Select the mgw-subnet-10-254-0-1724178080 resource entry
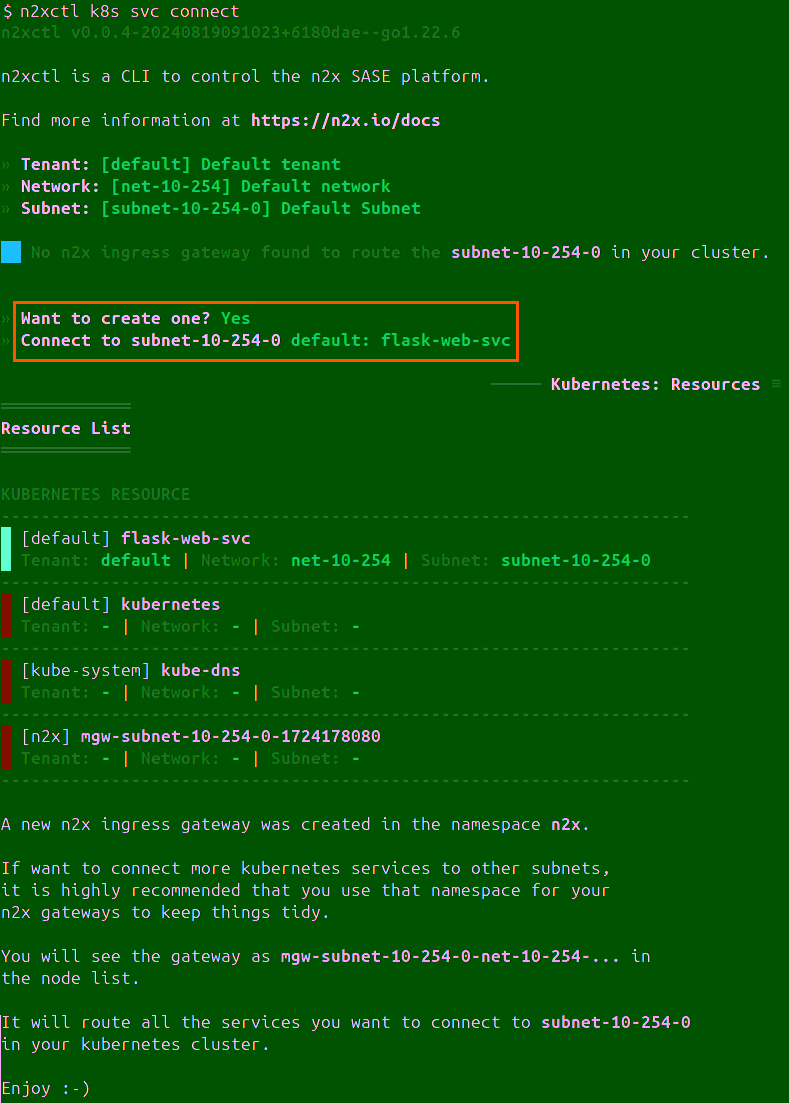The width and height of the screenshot is (789, 1103). [x=250, y=736]
